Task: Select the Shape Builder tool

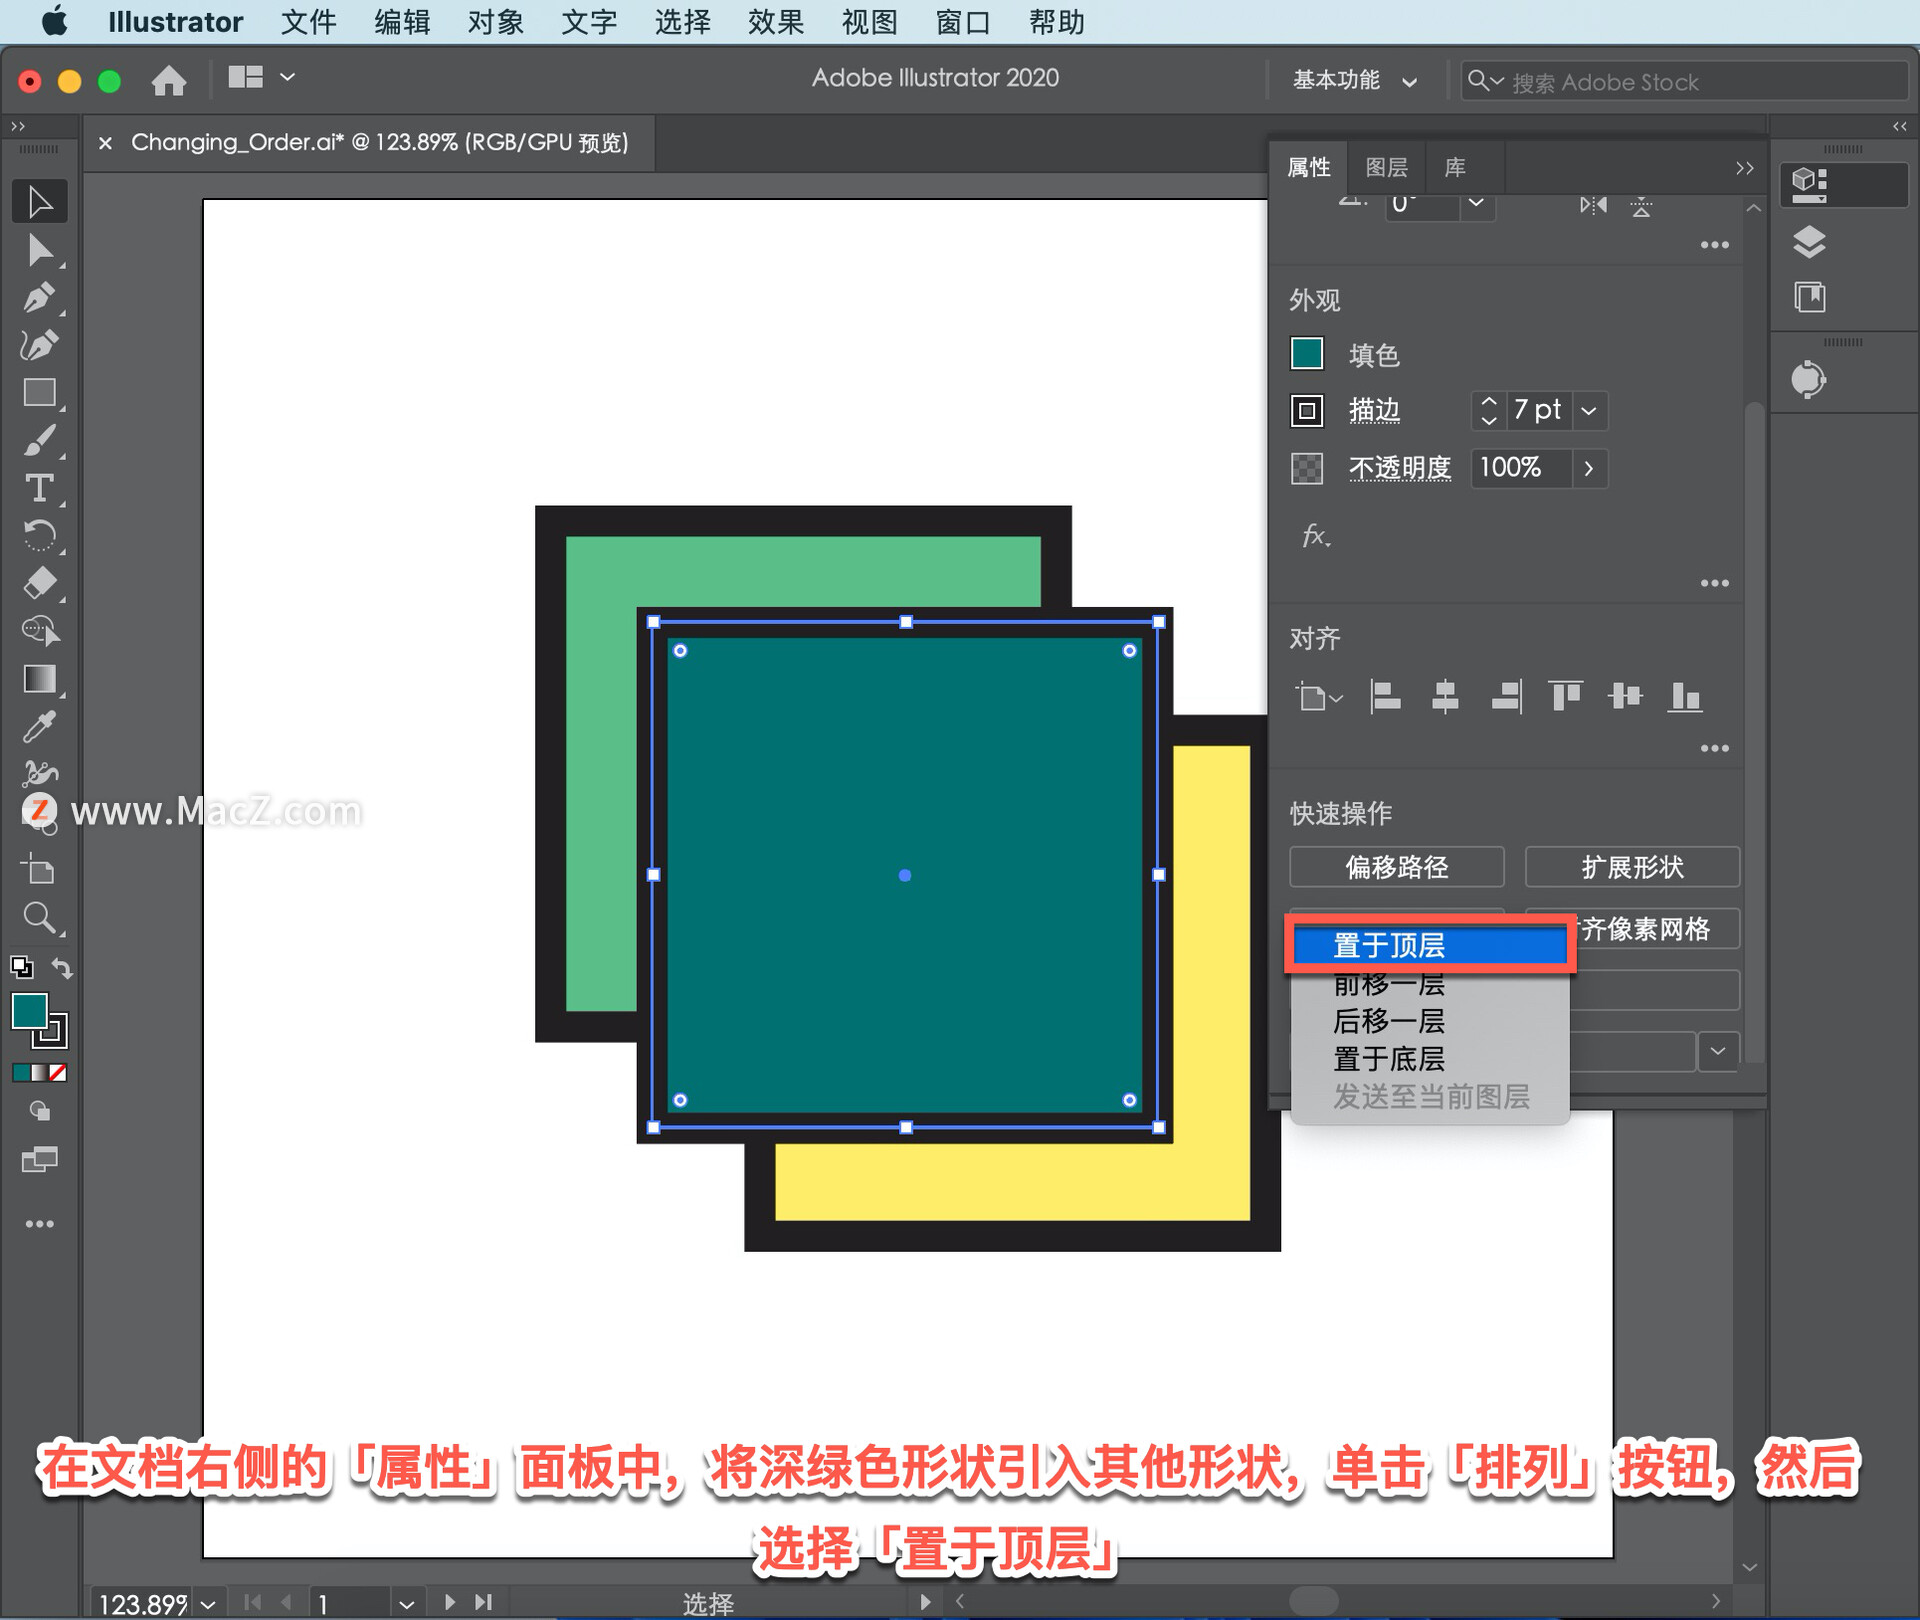Action: click(40, 631)
